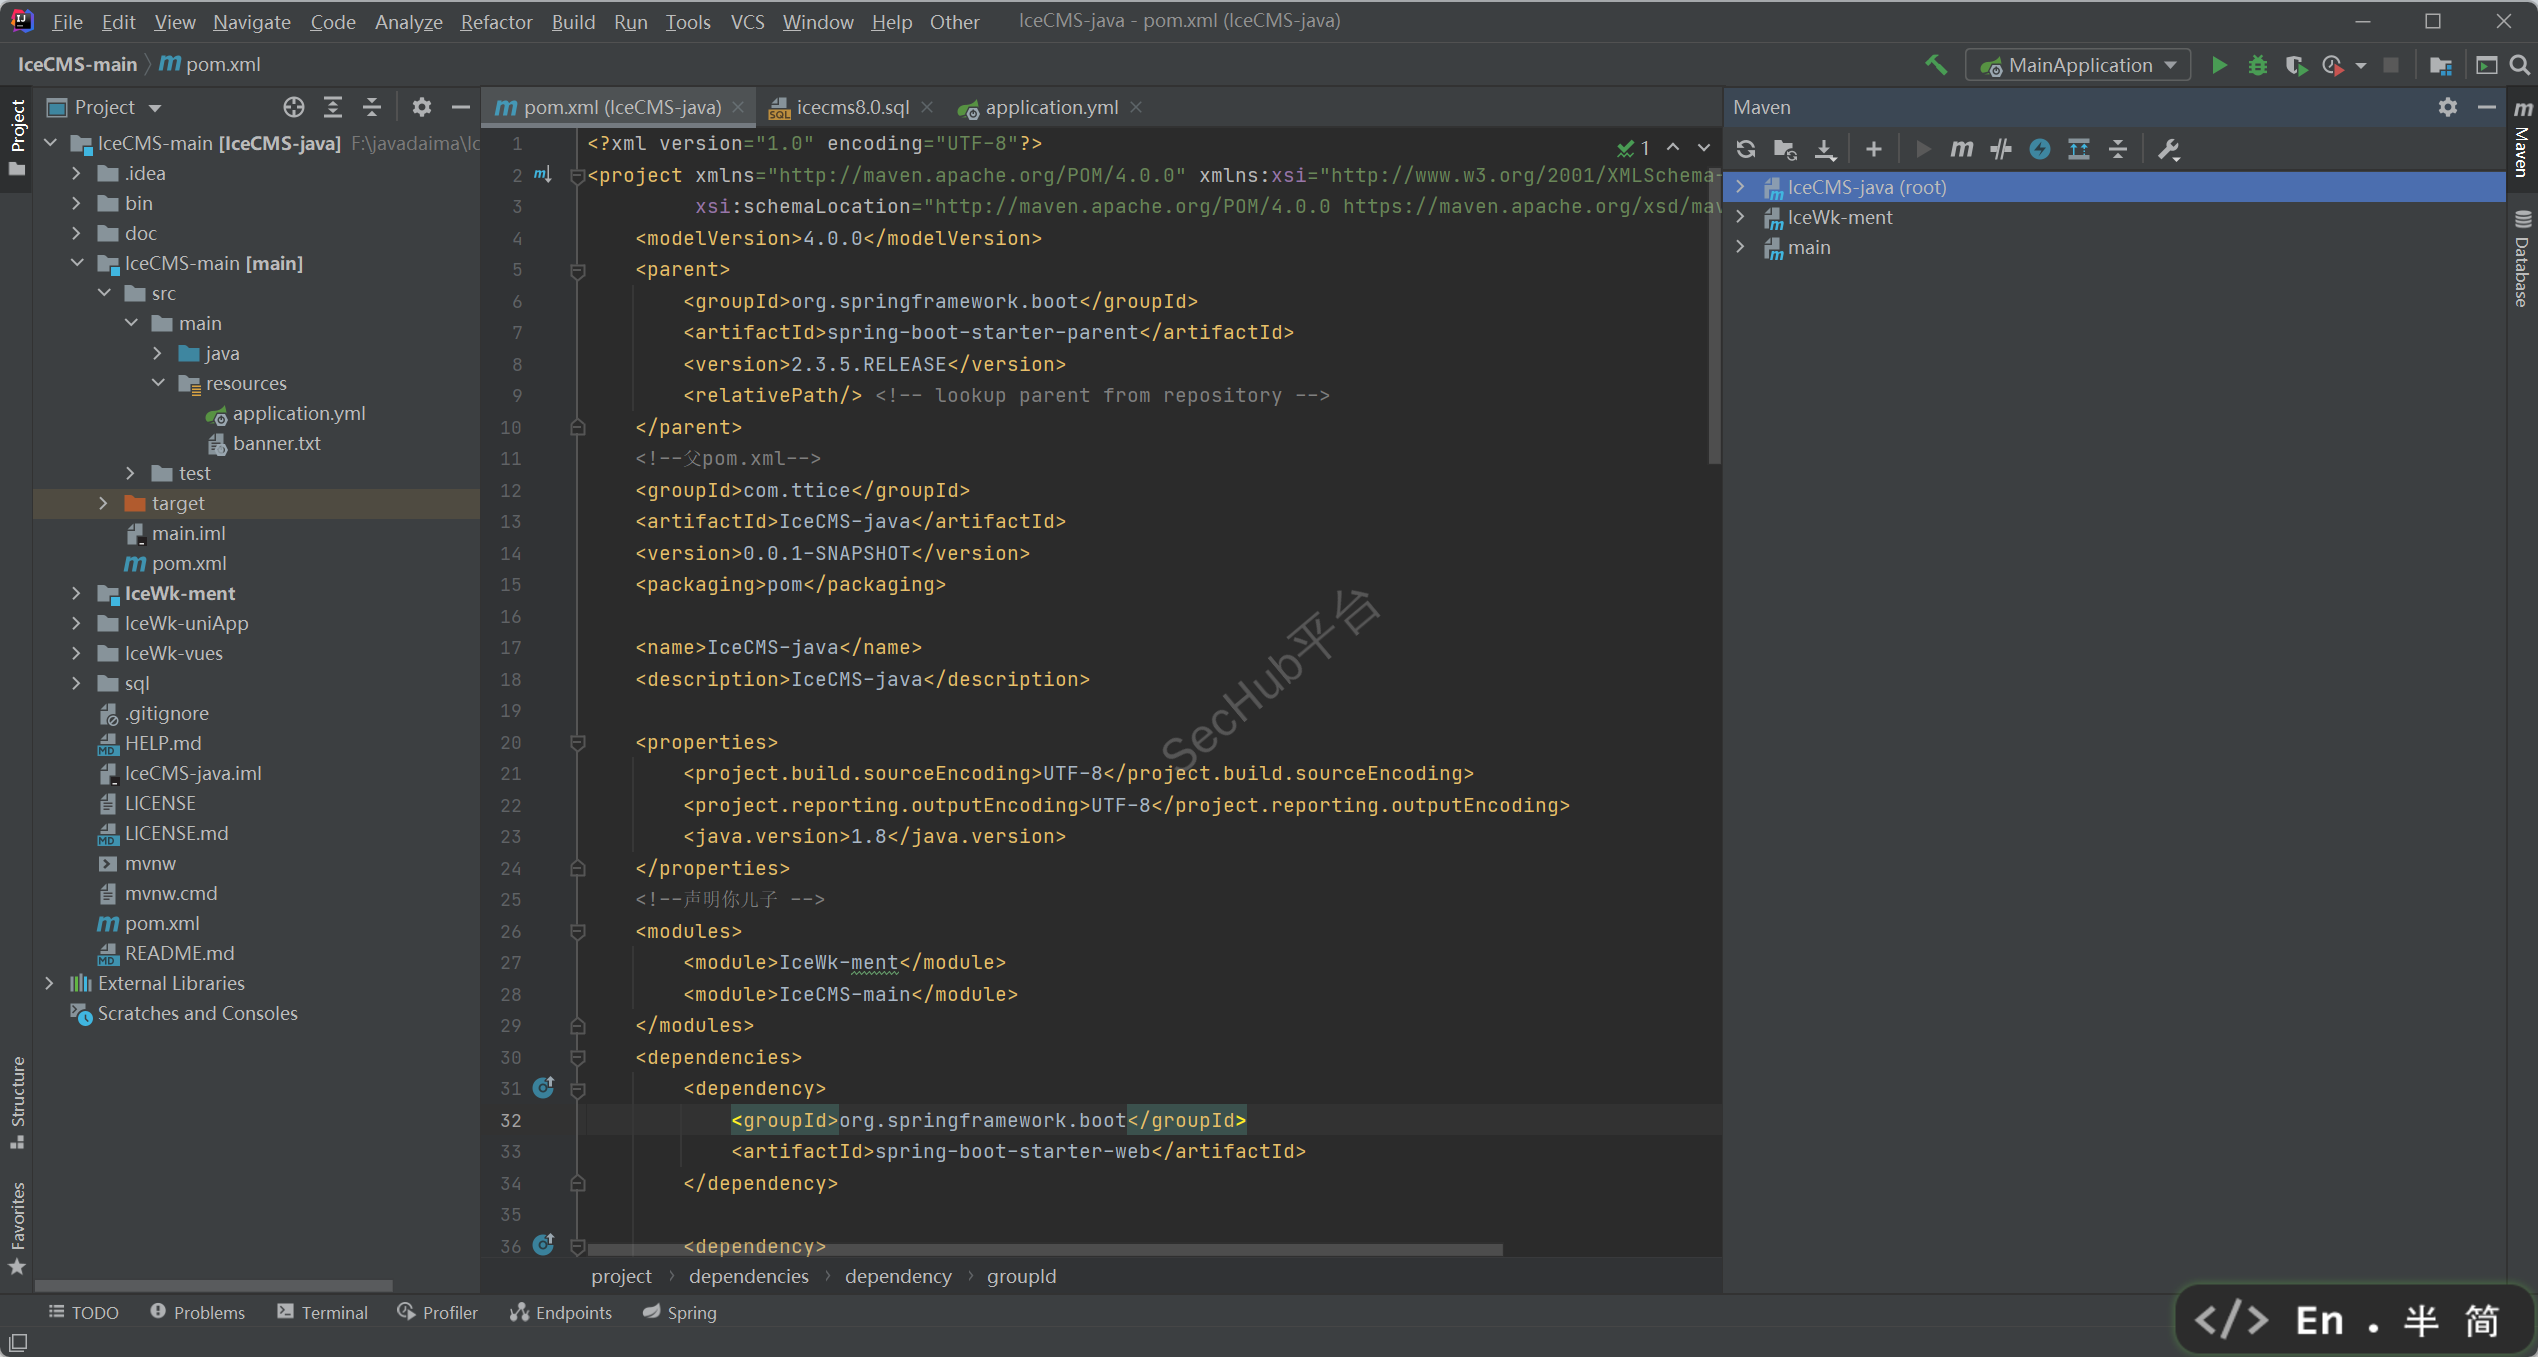The height and width of the screenshot is (1357, 2538).
Task: Reload all Maven projects
Action: click(1746, 149)
